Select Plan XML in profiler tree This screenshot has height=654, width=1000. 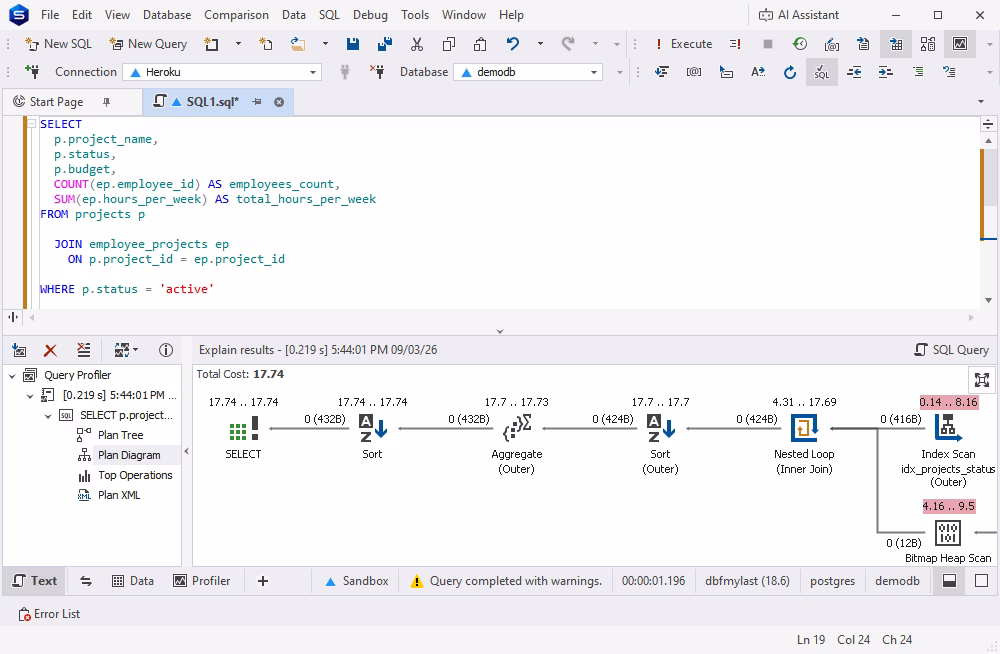tap(119, 495)
